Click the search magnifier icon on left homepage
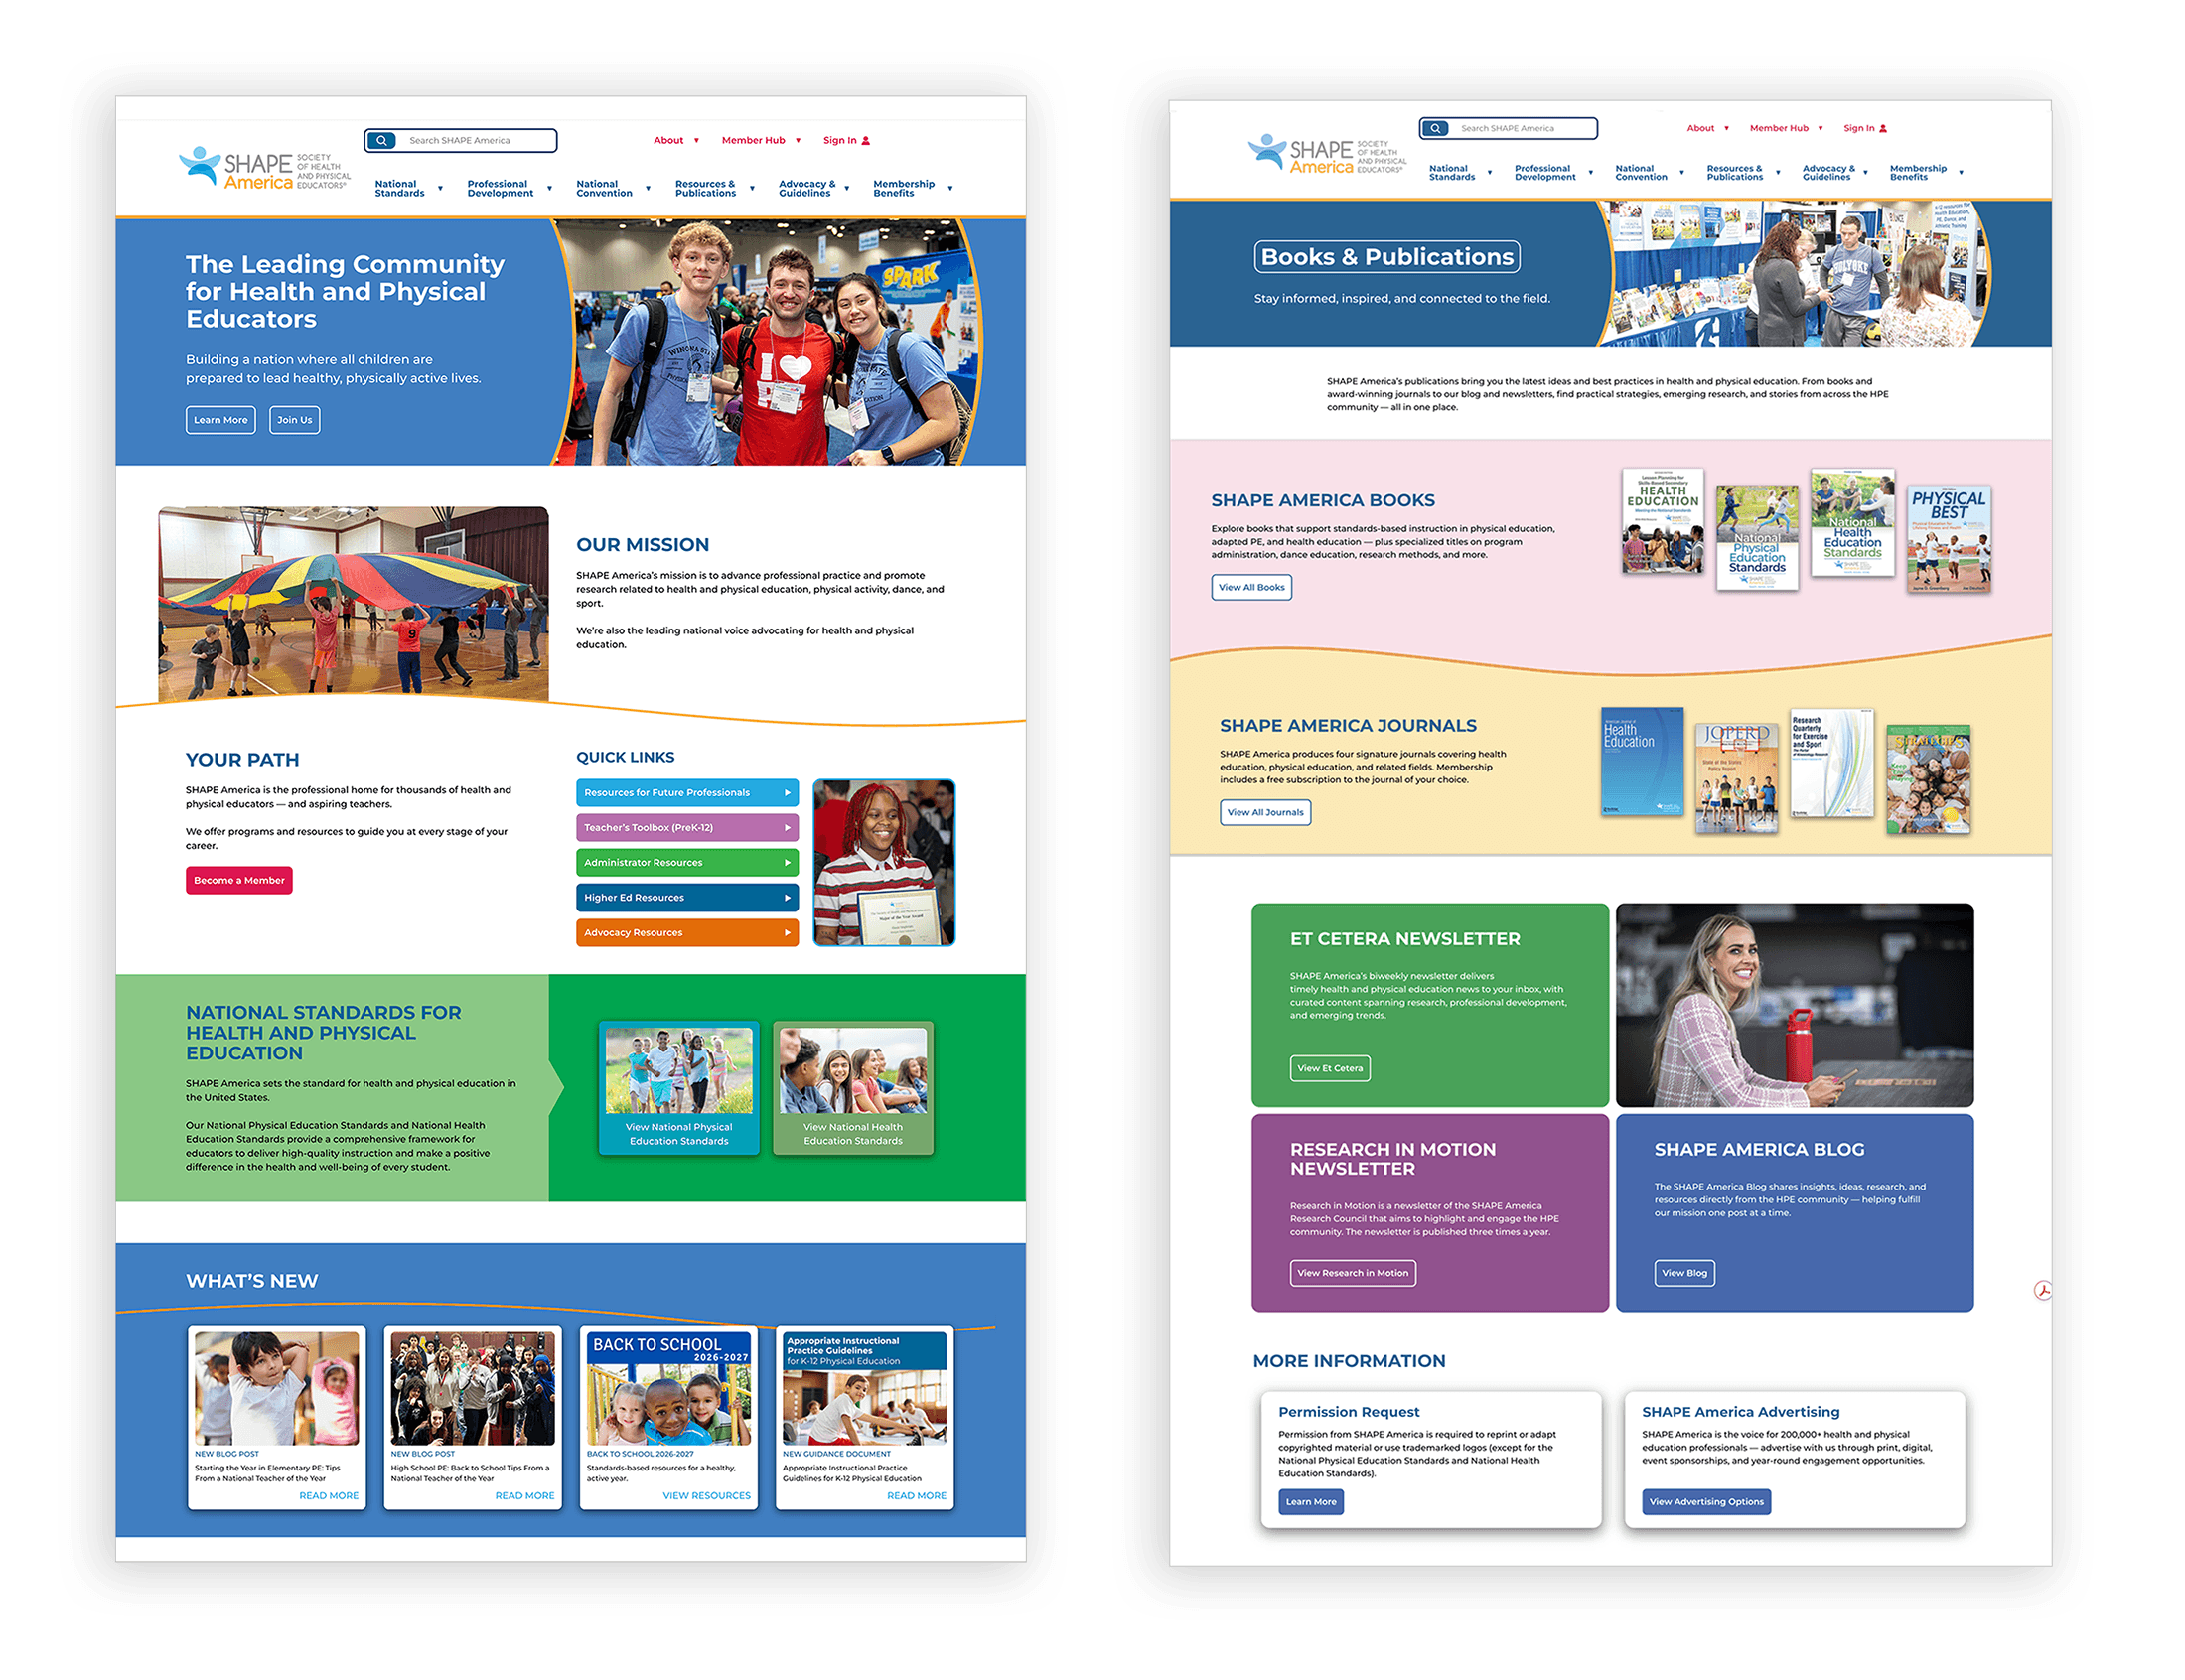This screenshot has height=1680, width=2185. click(x=381, y=140)
